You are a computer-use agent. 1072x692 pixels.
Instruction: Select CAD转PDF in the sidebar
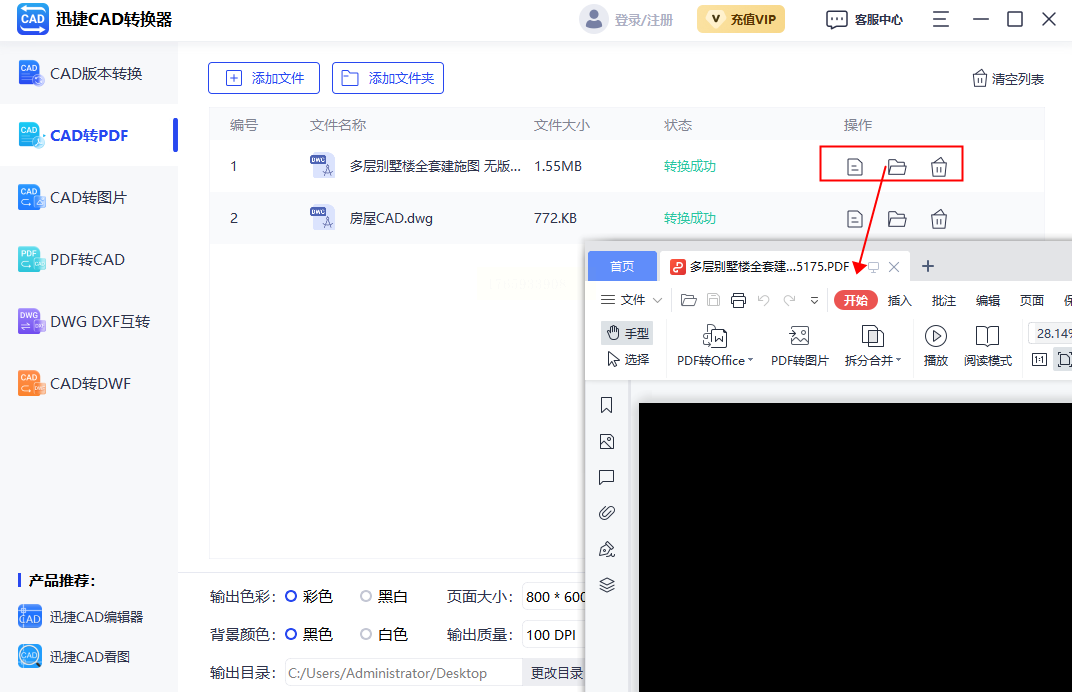click(89, 135)
